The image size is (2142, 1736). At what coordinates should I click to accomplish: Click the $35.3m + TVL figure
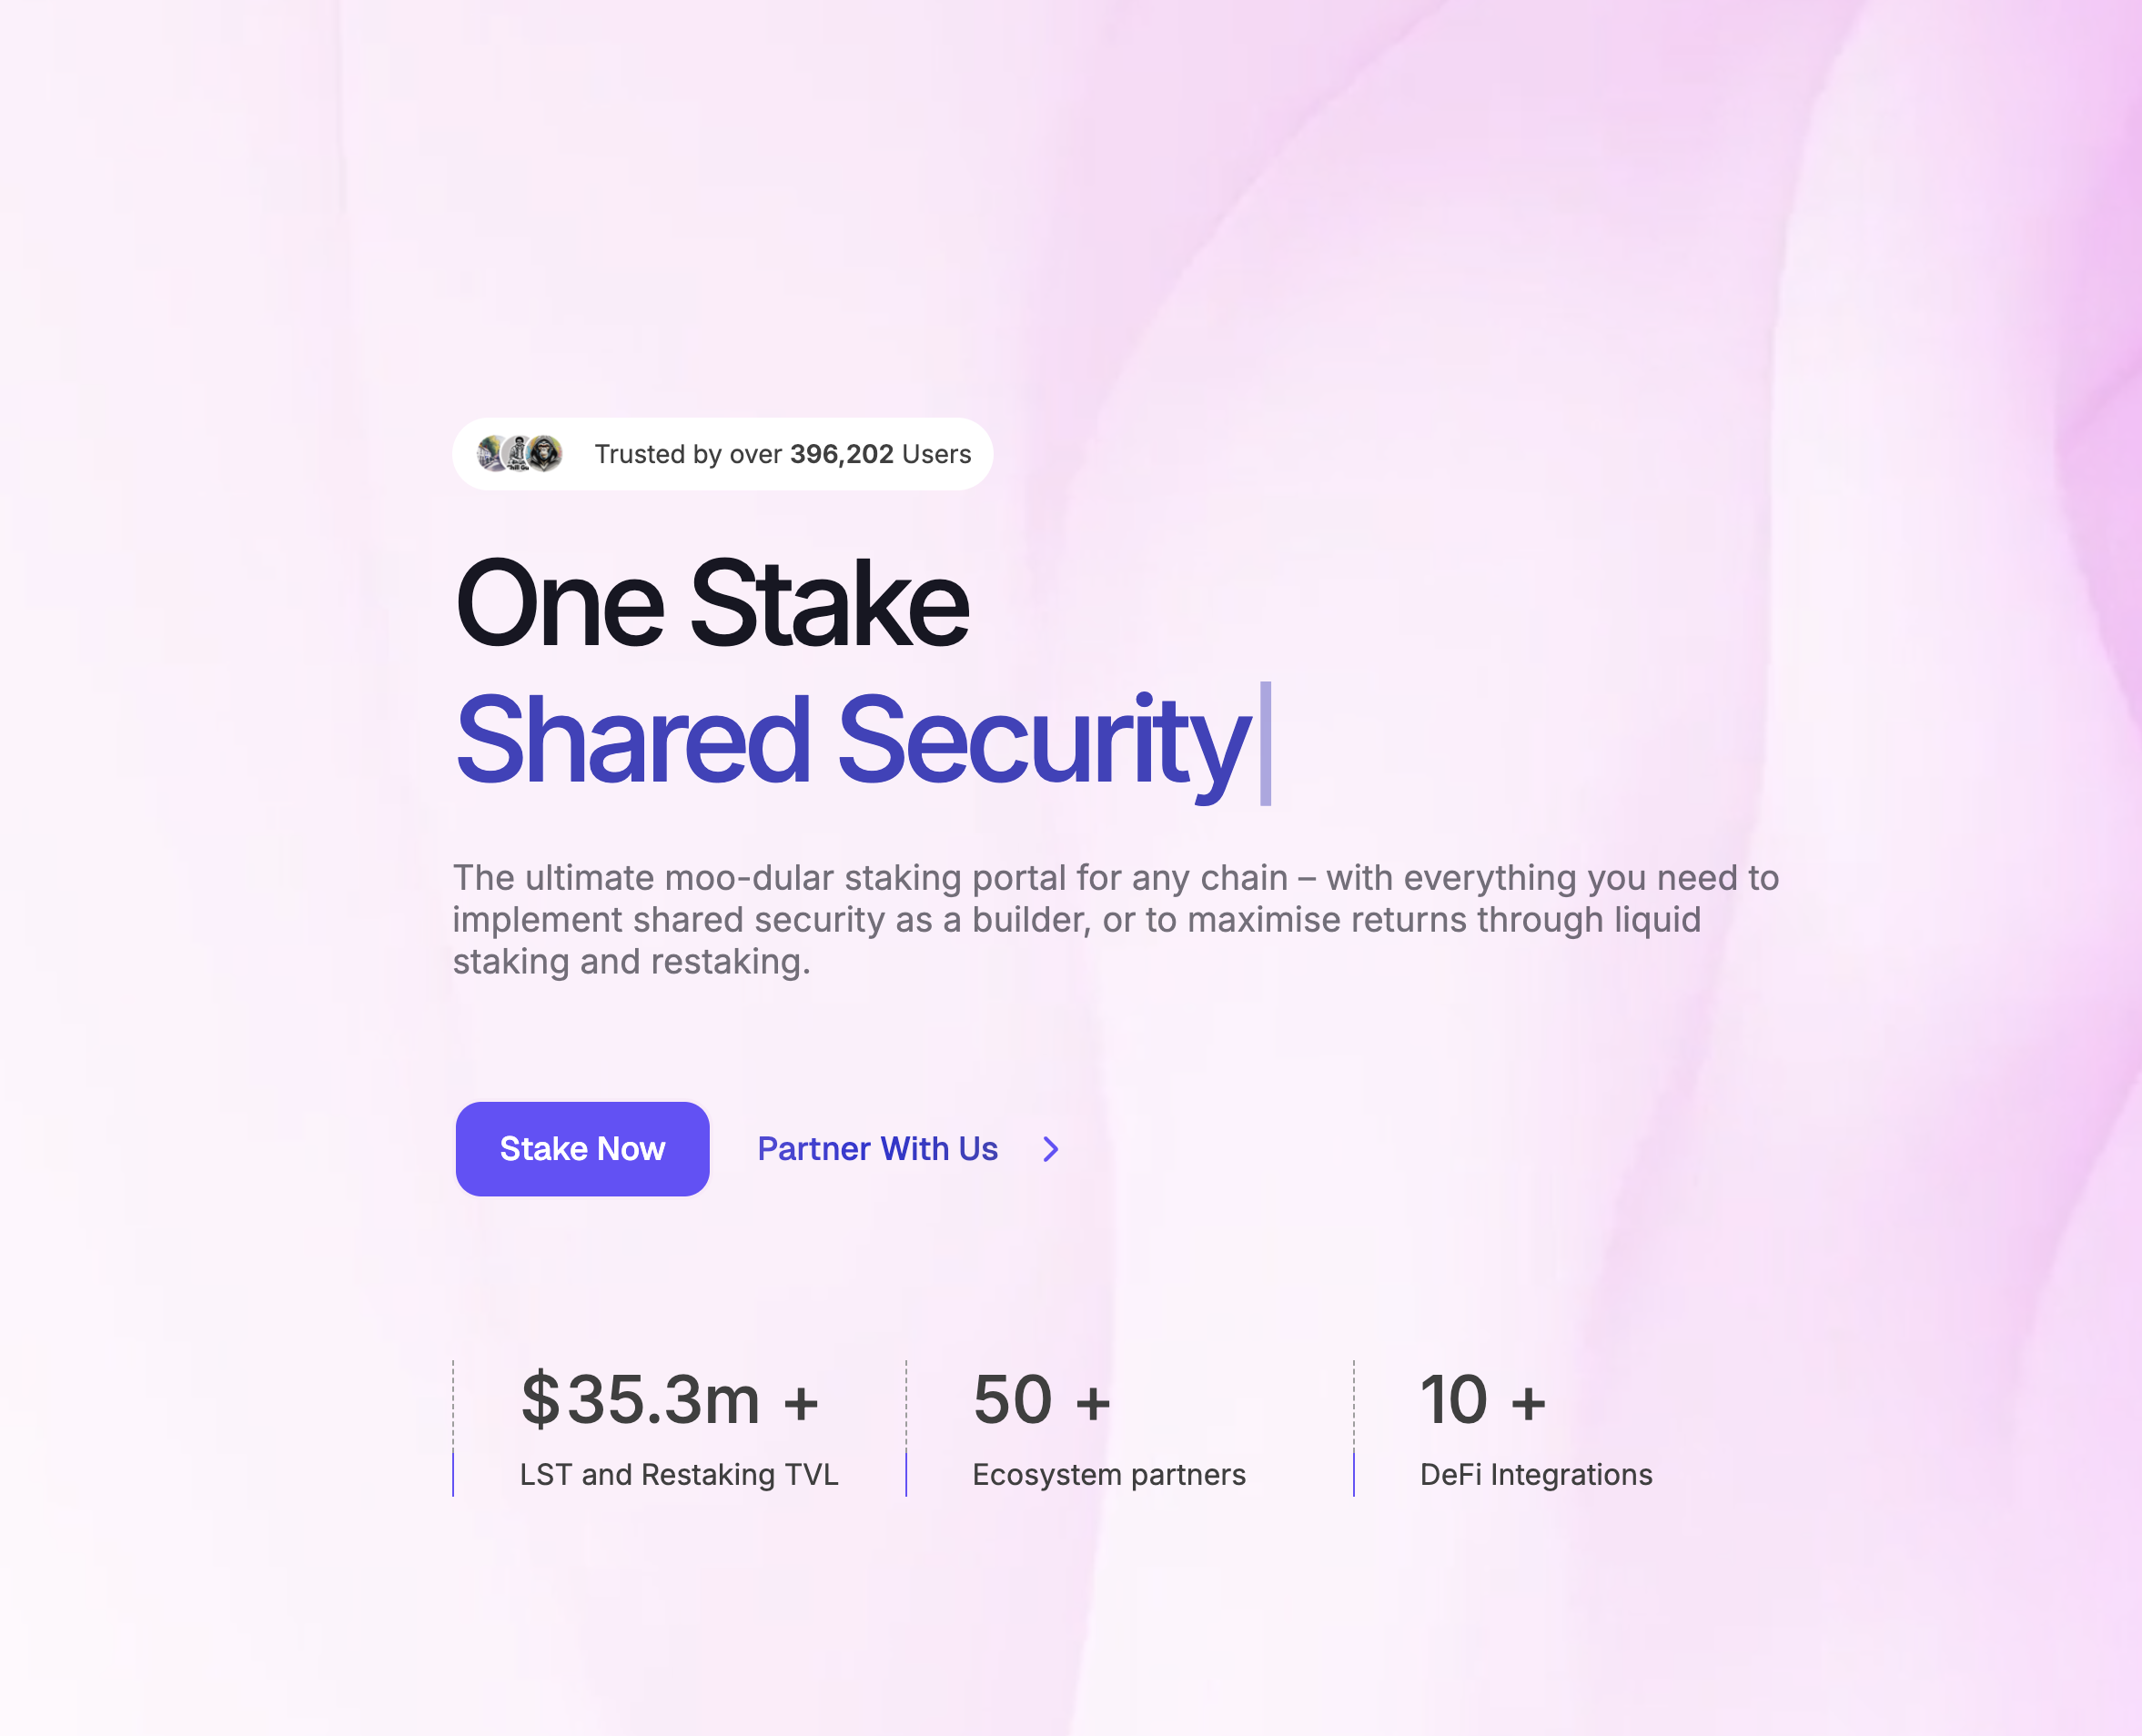click(669, 1399)
